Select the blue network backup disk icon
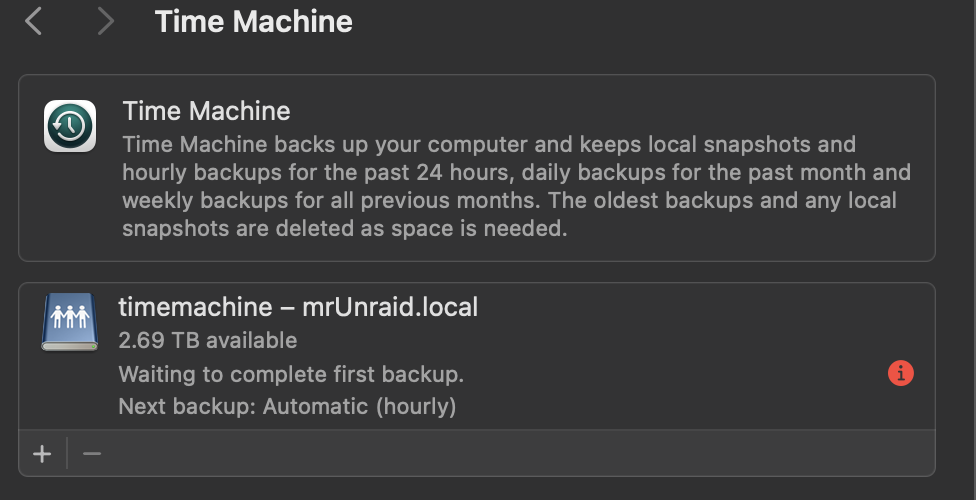The image size is (976, 500). 70,322
